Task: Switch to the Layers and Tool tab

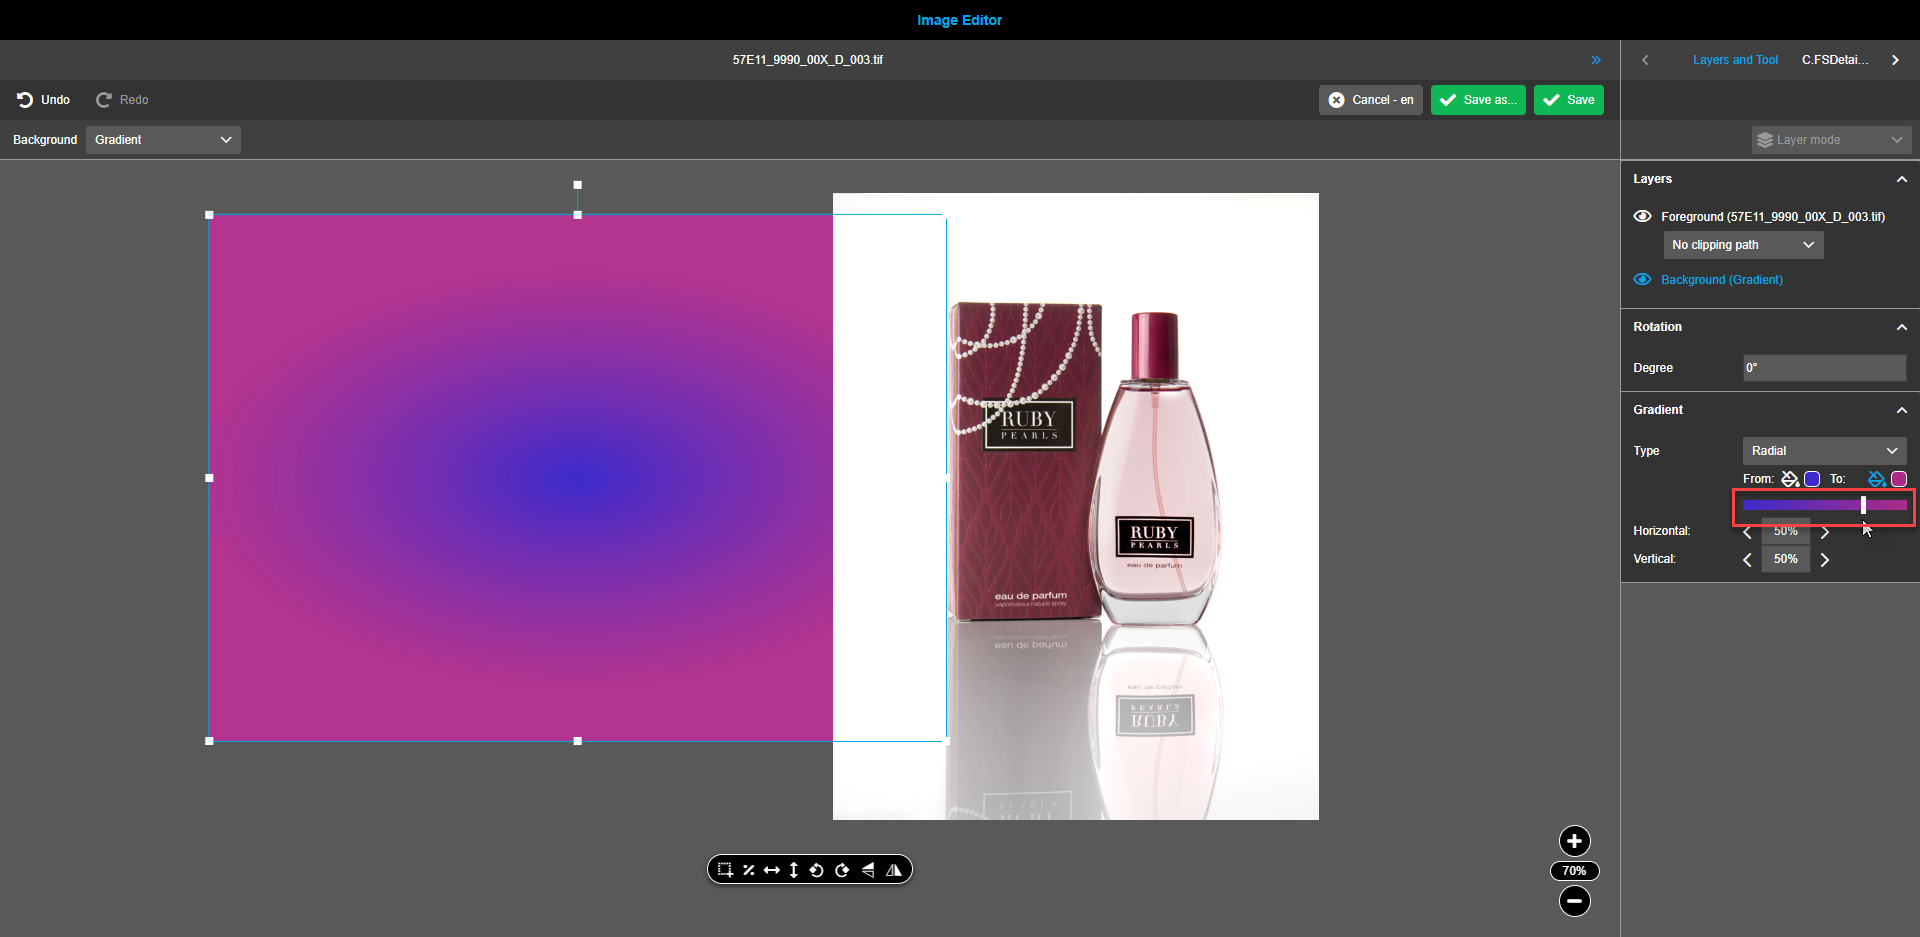Action: 1735,59
